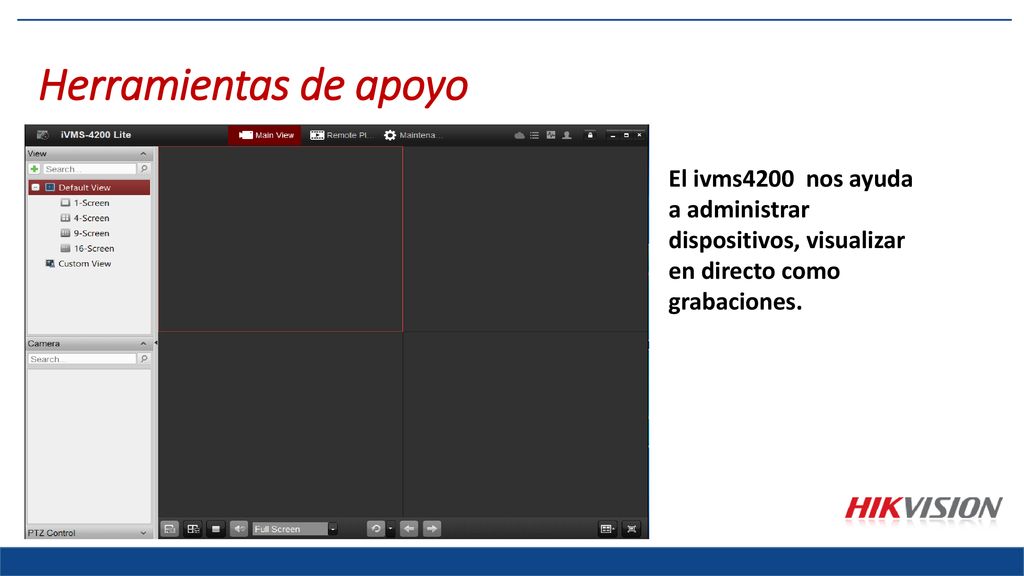Open the list icon in the title bar
Viewport: 1024px width, 576px height.
point(534,135)
